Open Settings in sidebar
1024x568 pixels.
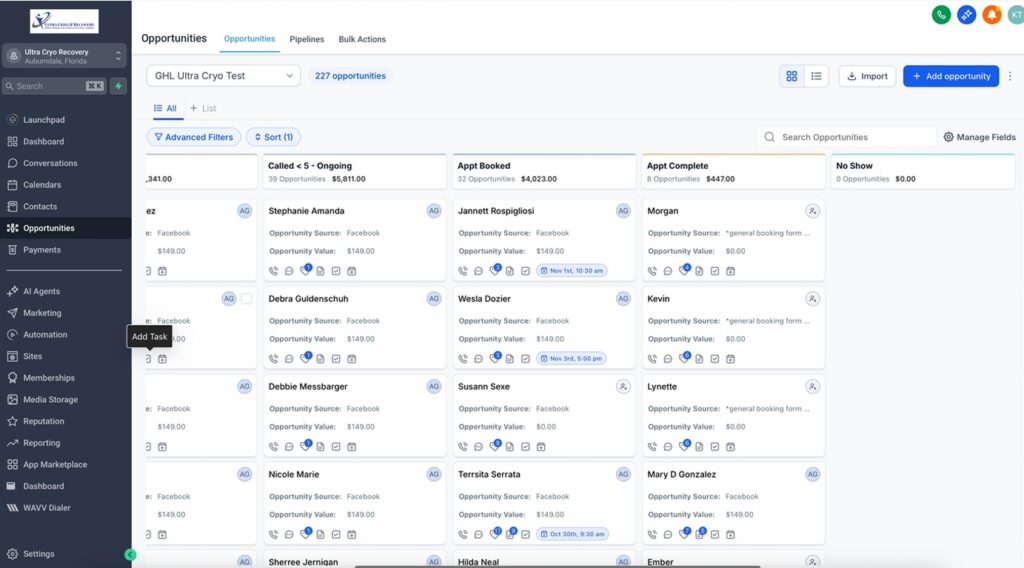(x=39, y=554)
